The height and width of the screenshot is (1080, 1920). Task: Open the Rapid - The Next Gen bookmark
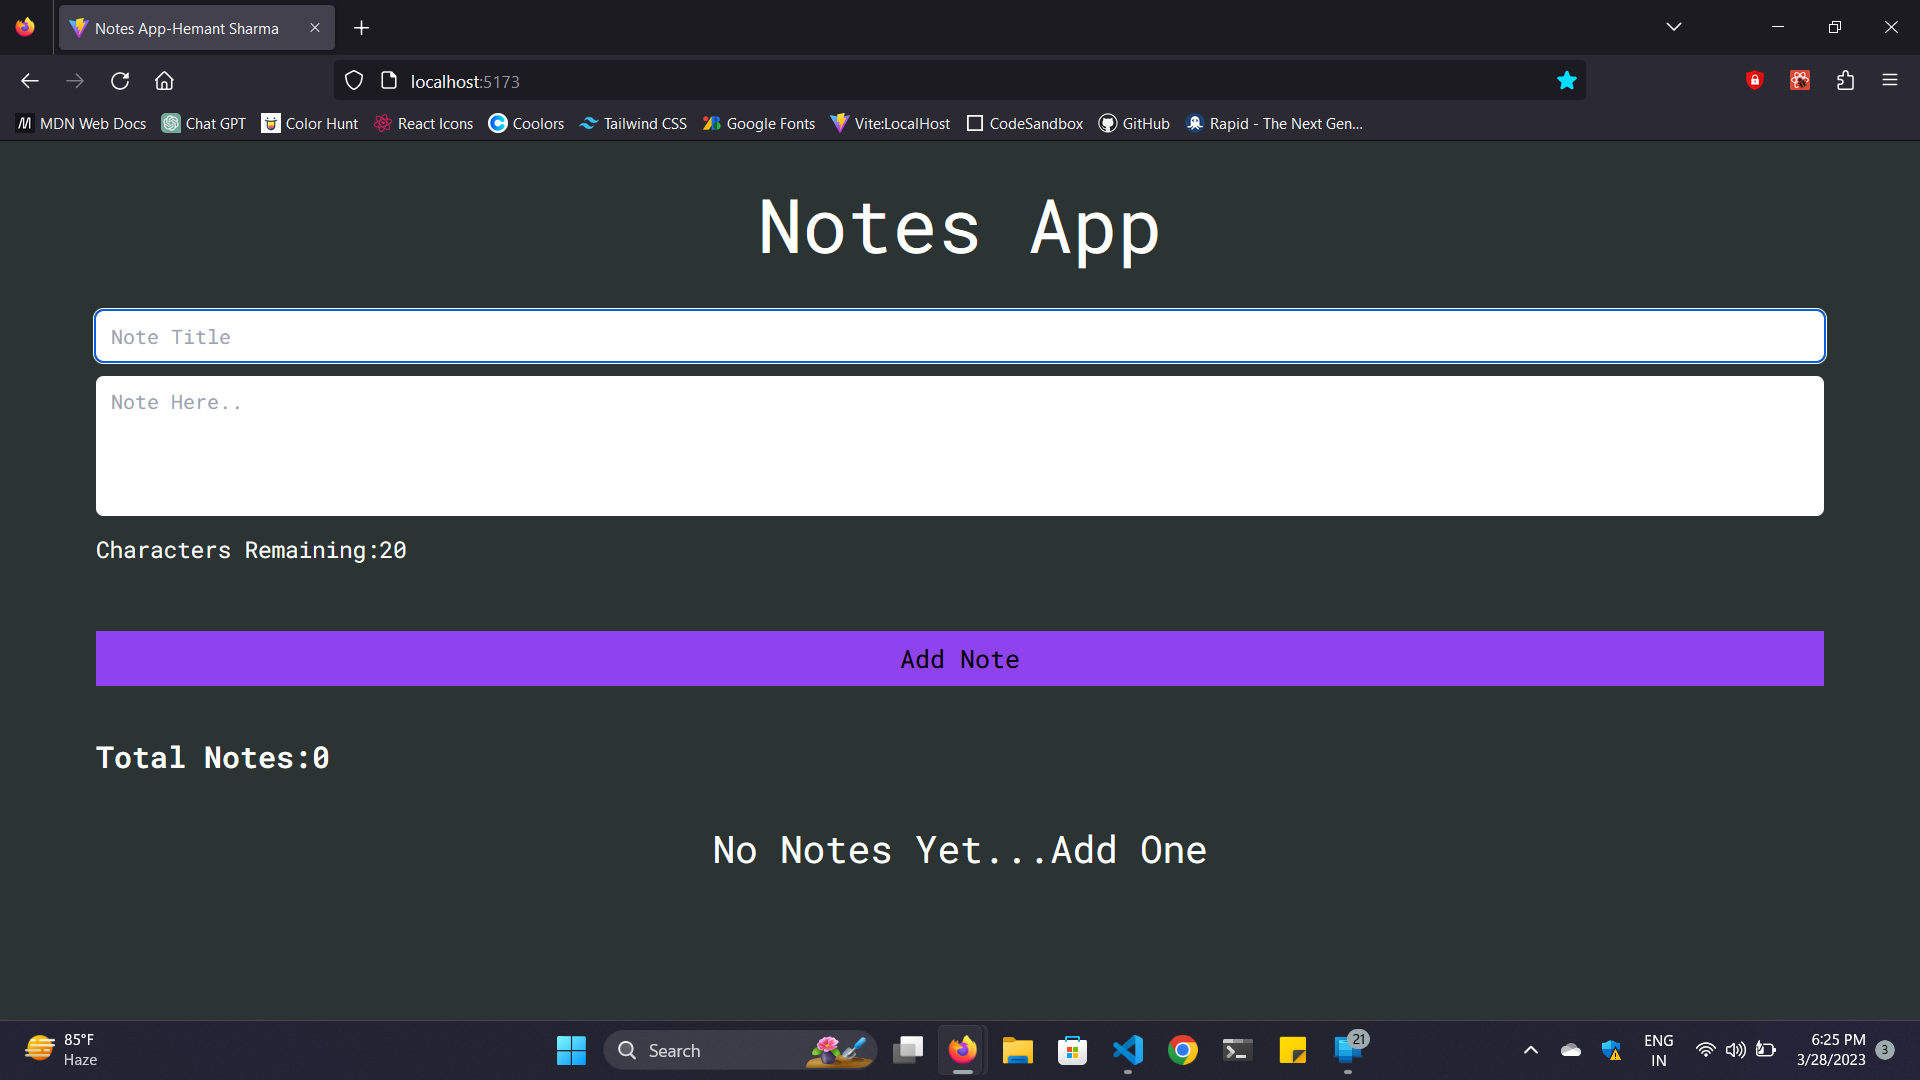(x=1274, y=124)
